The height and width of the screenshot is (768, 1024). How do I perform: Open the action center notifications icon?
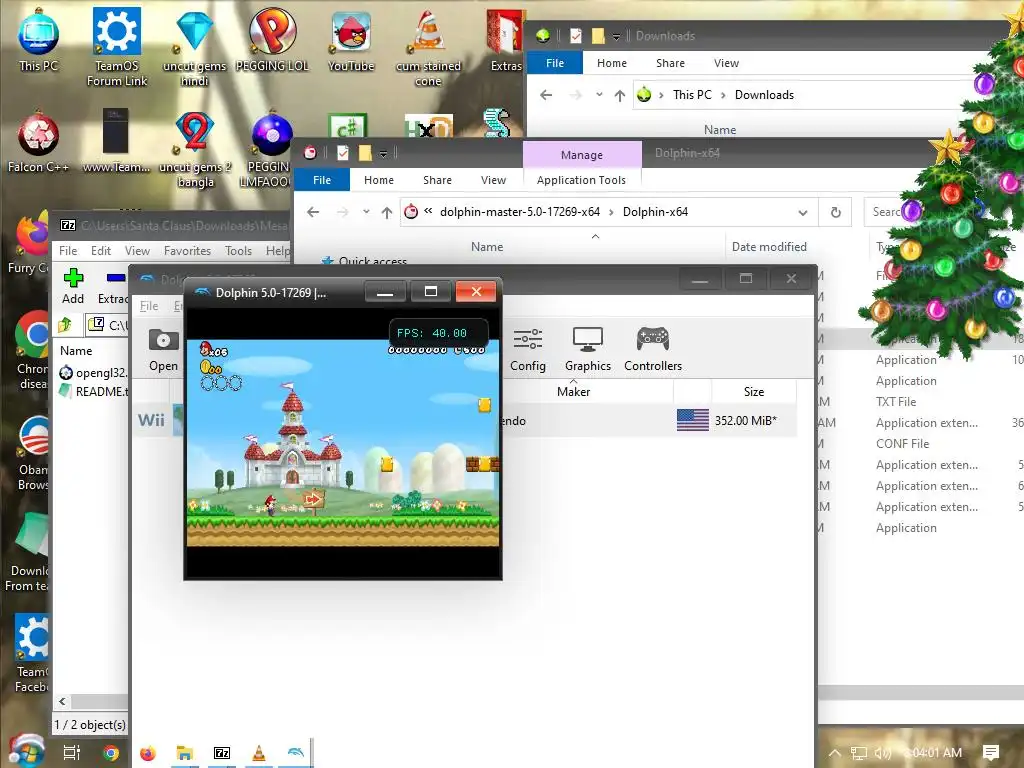click(991, 753)
